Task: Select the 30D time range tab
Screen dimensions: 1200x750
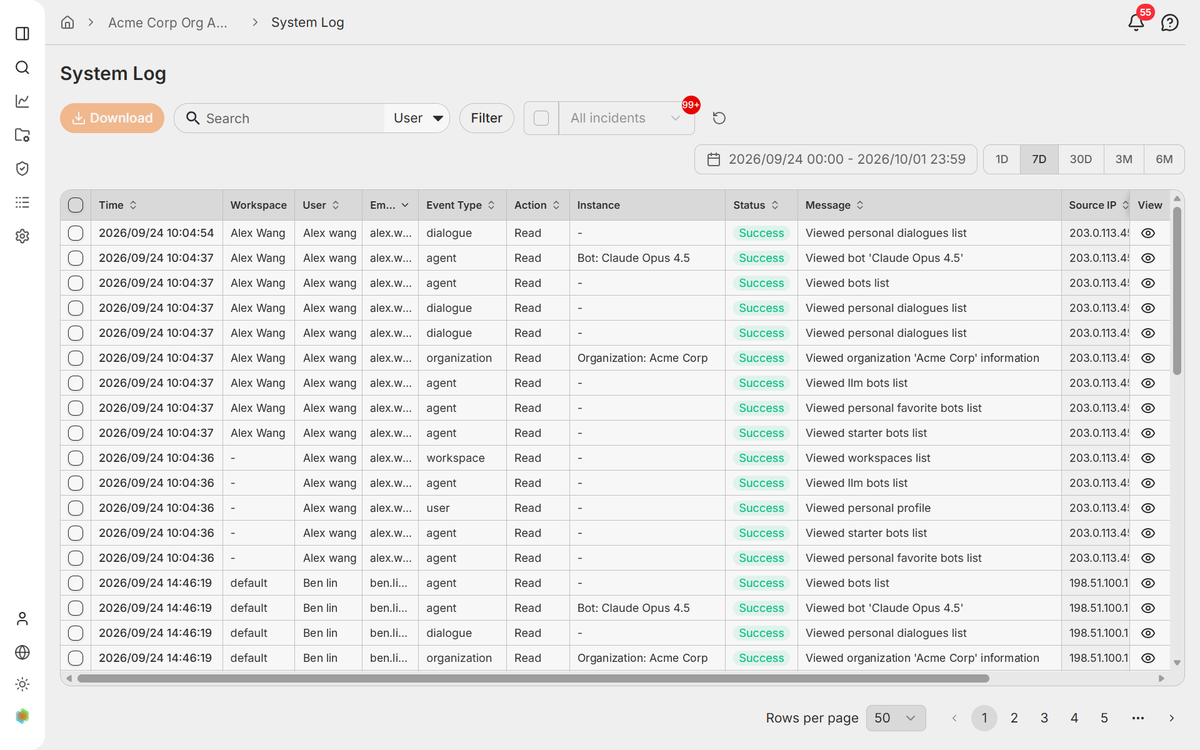Action: click(1080, 159)
